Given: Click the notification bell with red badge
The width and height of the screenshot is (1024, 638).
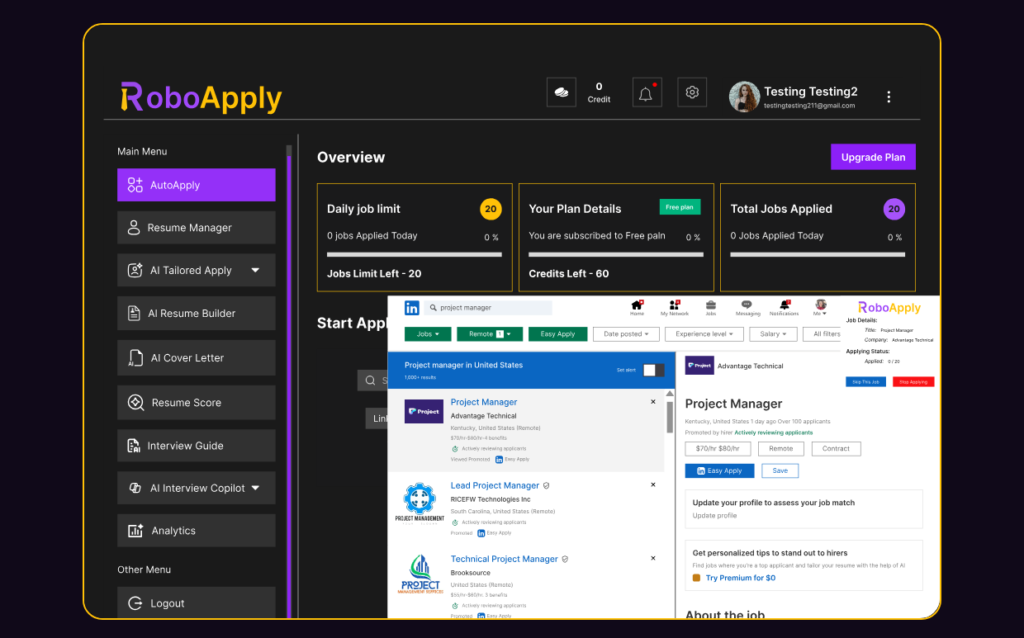Looking at the screenshot, I should (x=646, y=91).
